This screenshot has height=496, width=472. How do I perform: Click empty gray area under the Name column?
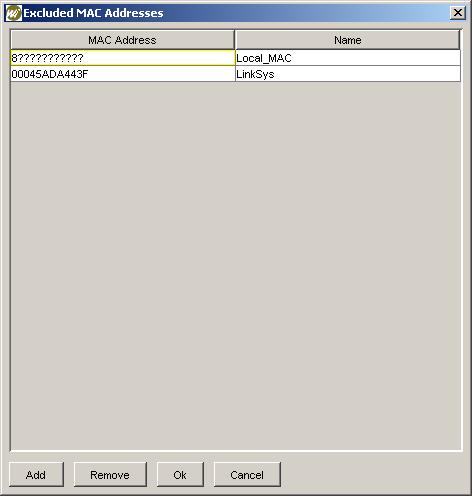tap(348, 267)
